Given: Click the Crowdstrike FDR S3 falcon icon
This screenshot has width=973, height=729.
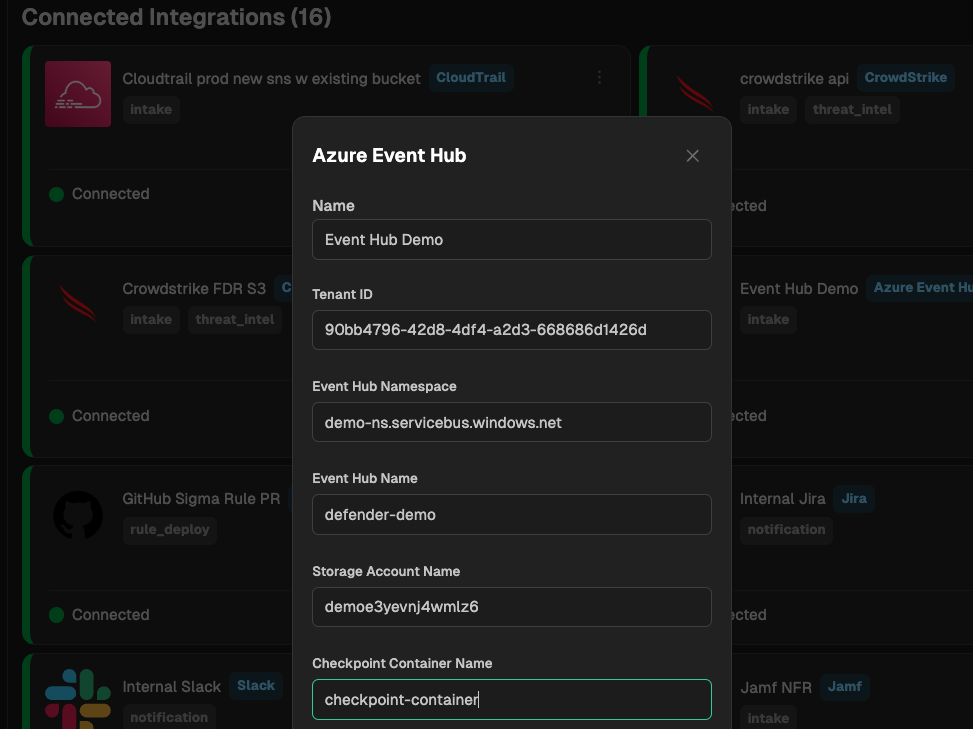Looking at the screenshot, I should click(x=78, y=303).
